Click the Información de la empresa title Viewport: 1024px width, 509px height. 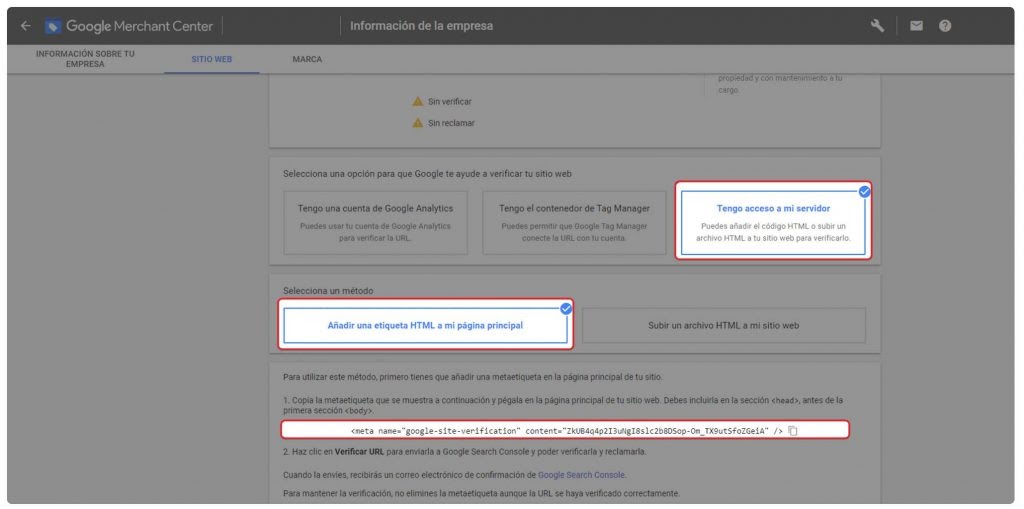pyautogui.click(x=421, y=26)
